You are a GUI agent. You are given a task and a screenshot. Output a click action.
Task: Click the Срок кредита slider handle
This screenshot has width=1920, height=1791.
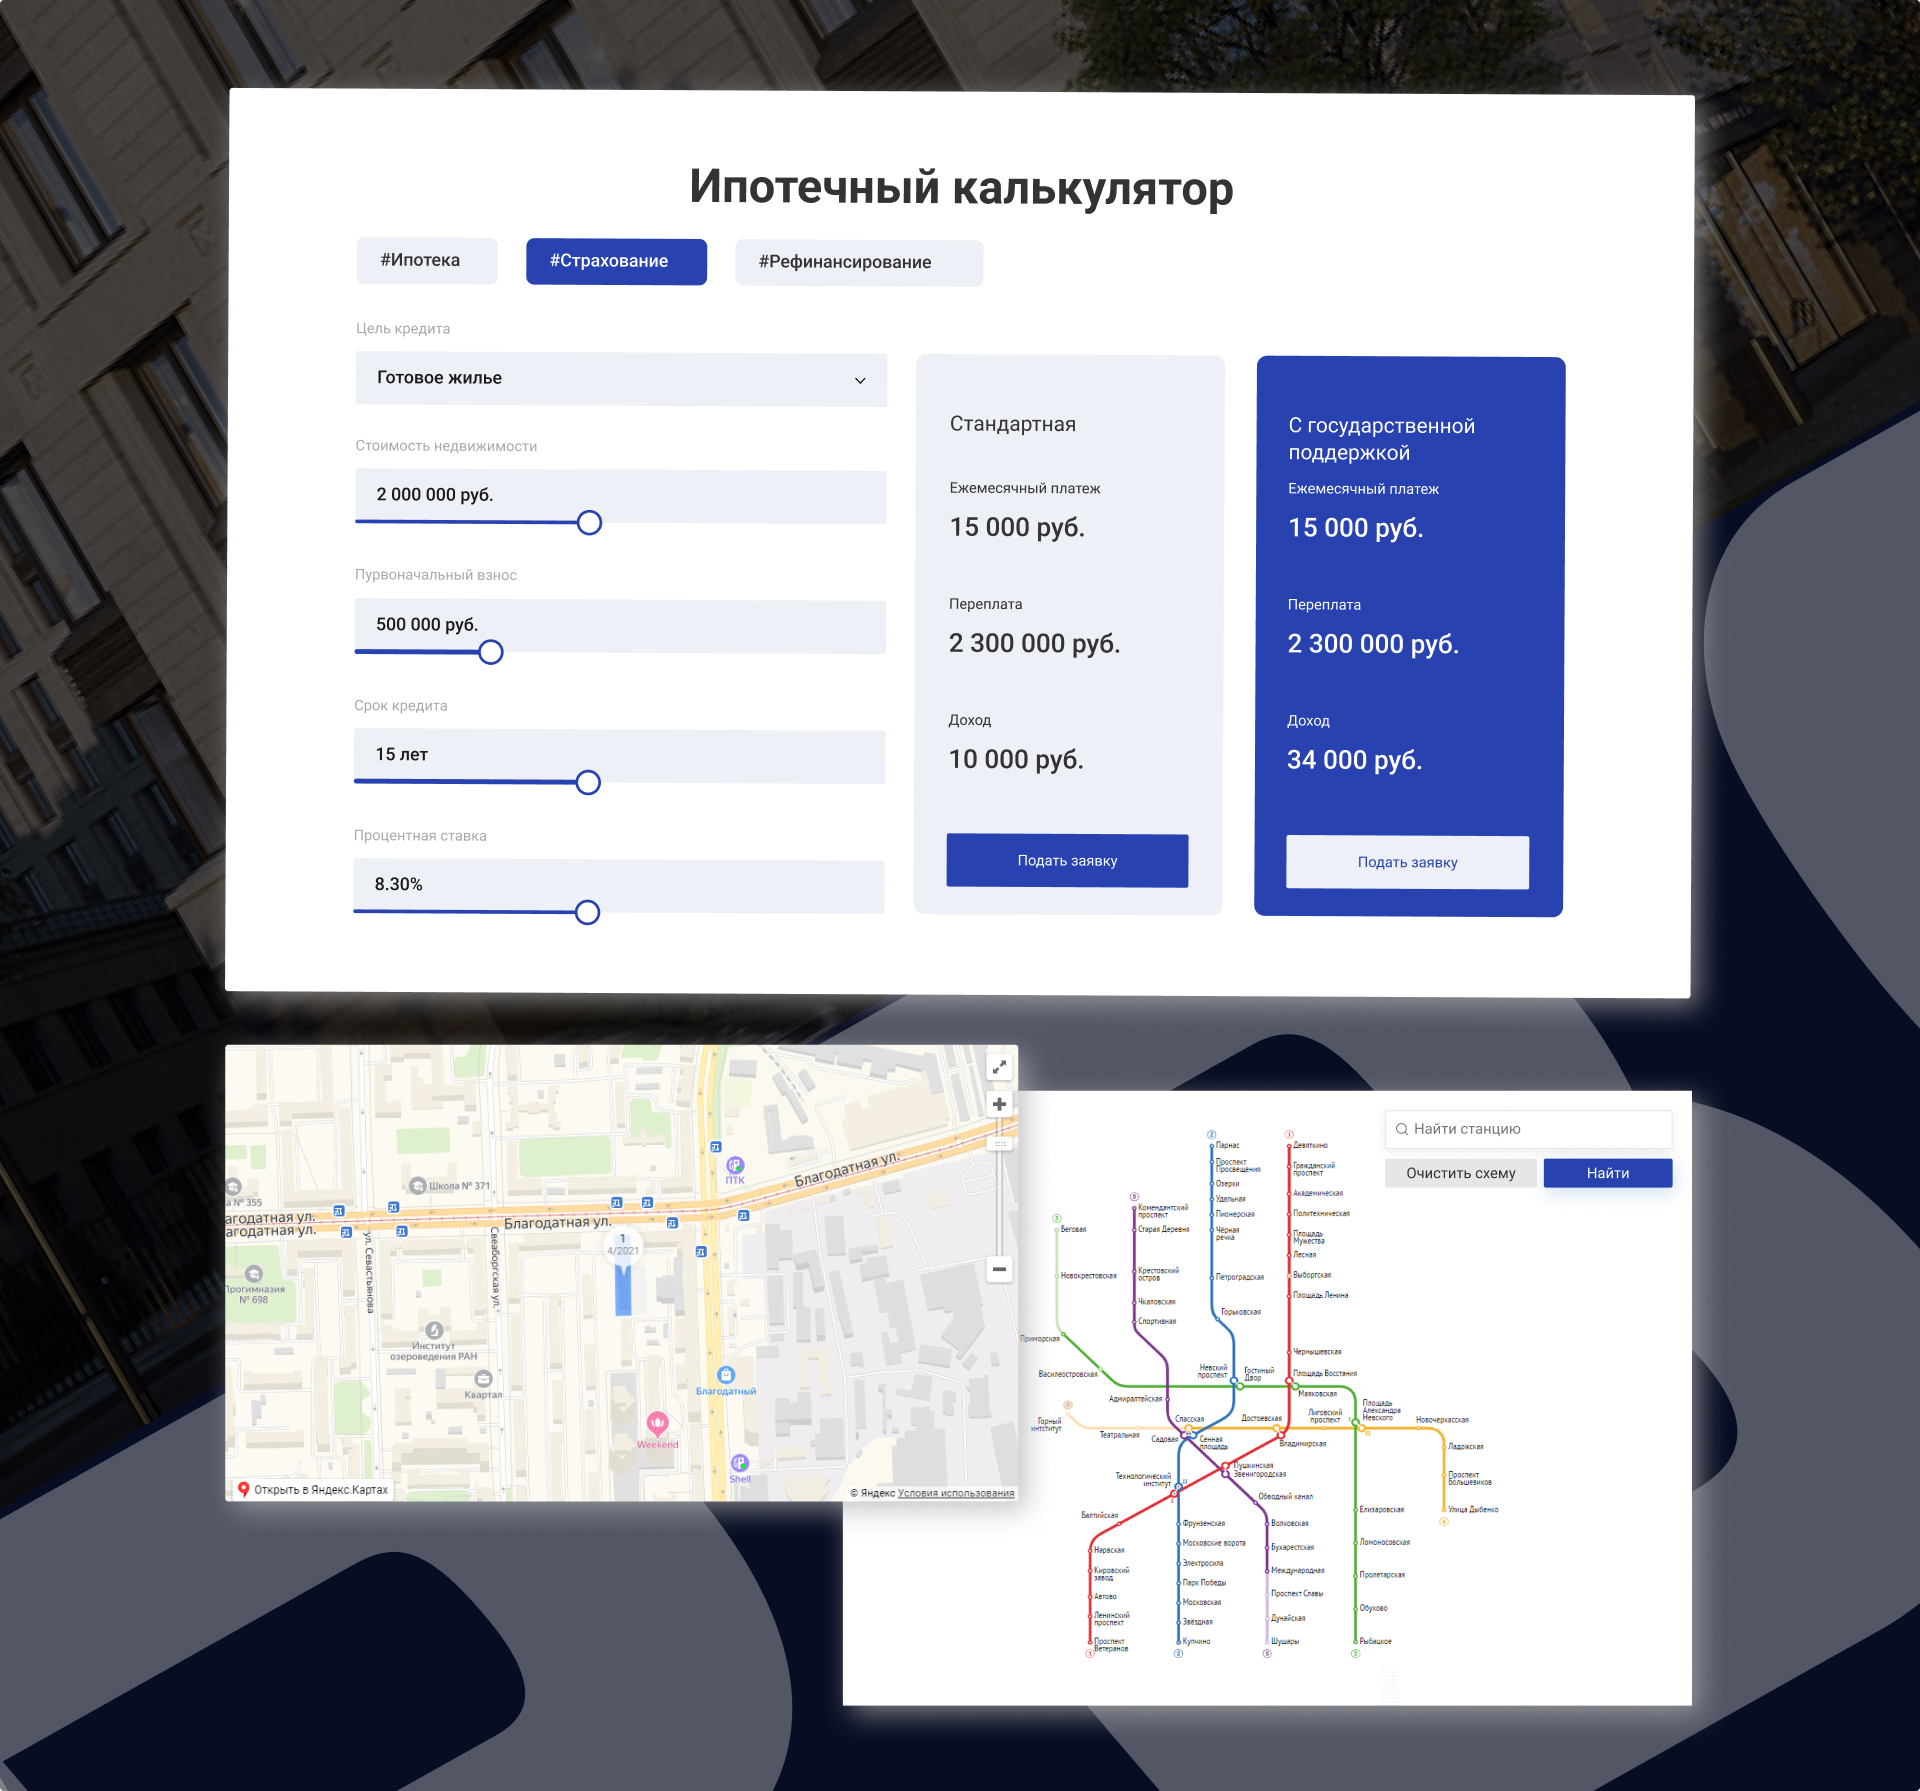click(x=588, y=782)
